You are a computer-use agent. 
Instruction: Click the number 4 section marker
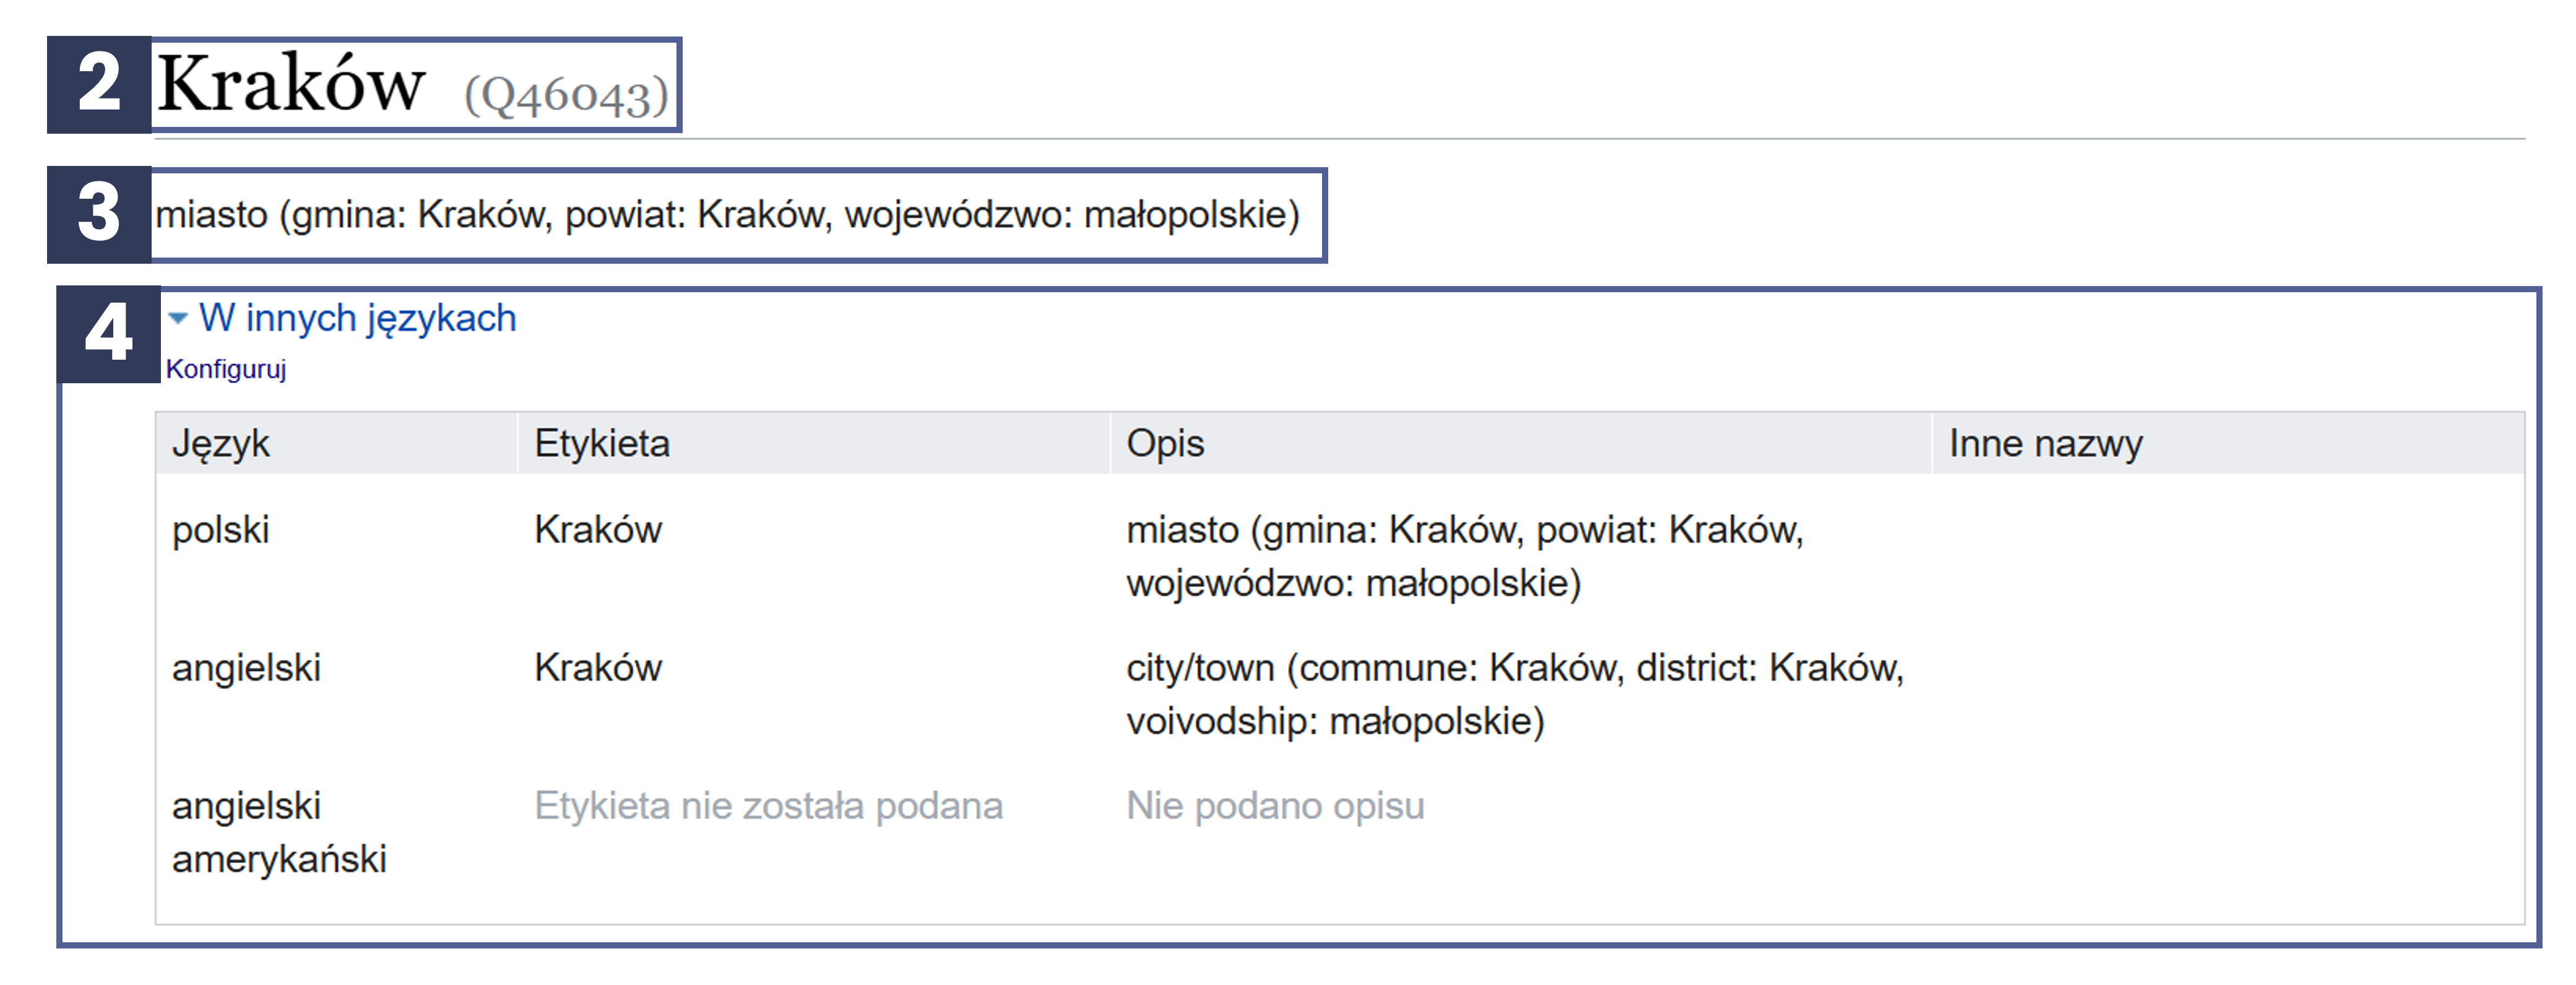tap(108, 334)
